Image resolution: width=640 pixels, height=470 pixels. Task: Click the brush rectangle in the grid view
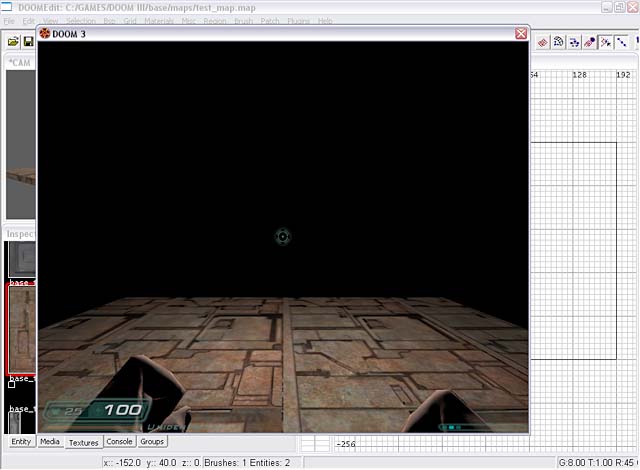[x=573, y=251]
